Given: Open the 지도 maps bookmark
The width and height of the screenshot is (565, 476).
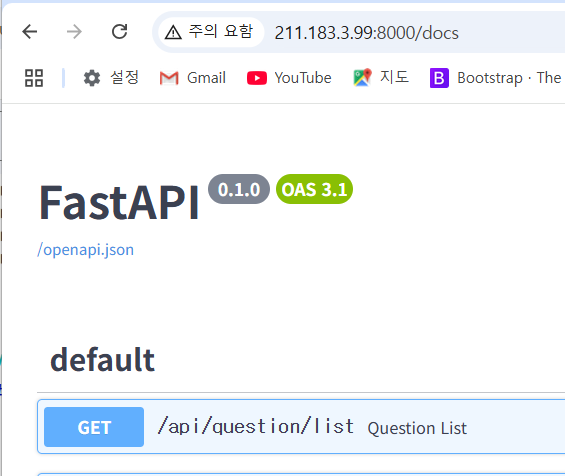Looking at the screenshot, I should pyautogui.click(x=381, y=77).
